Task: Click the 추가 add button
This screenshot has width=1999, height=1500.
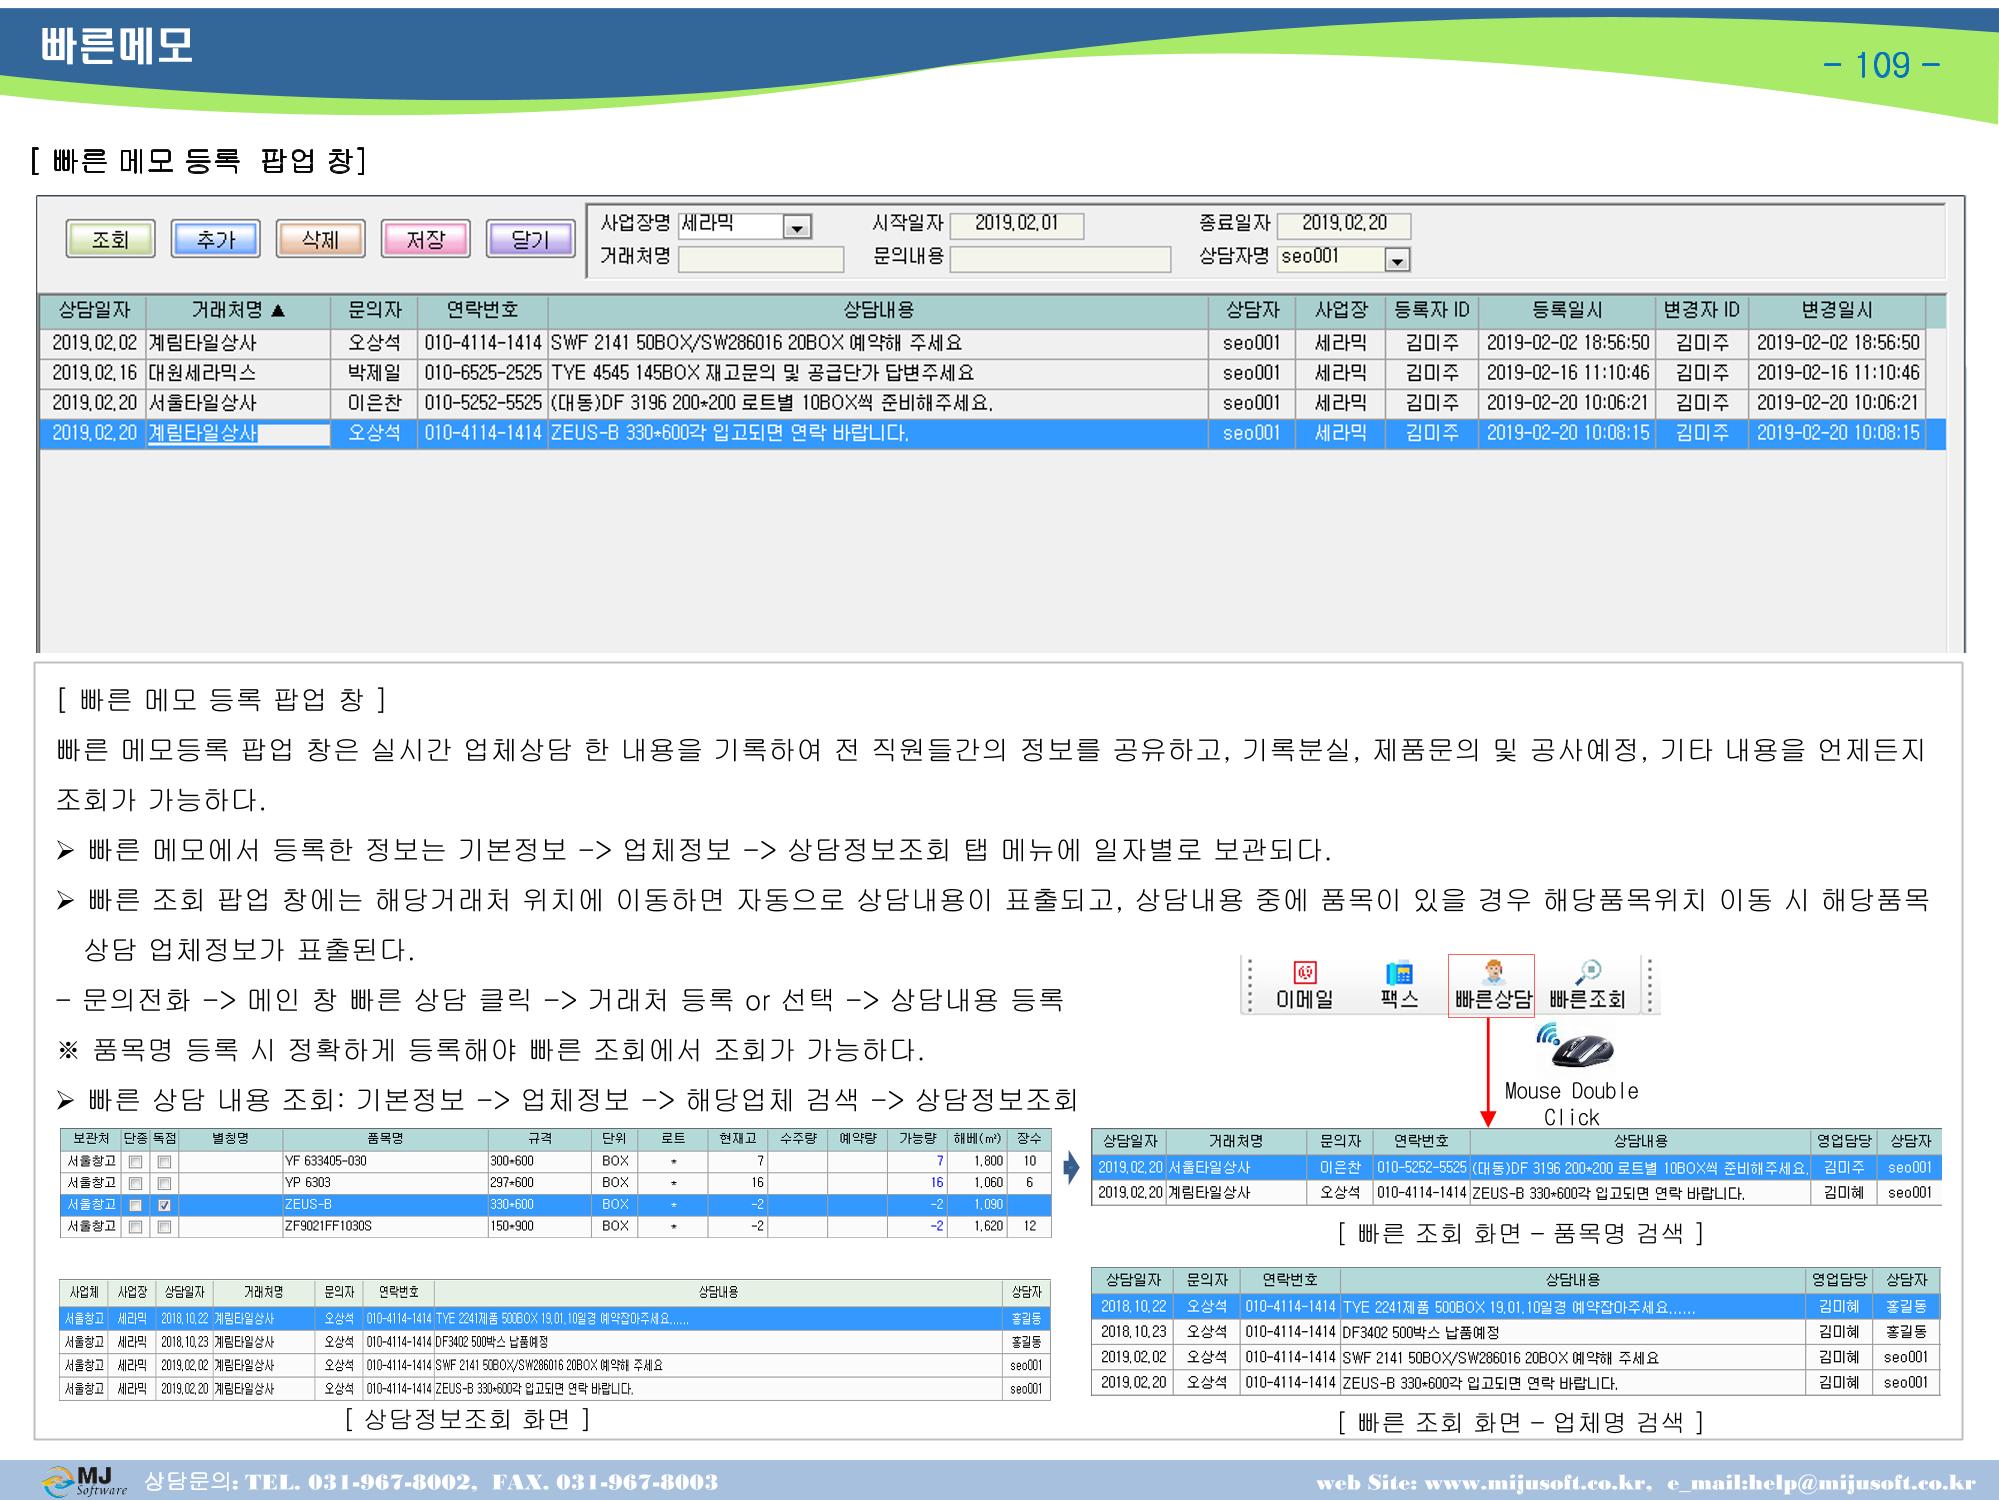Action: [x=215, y=239]
